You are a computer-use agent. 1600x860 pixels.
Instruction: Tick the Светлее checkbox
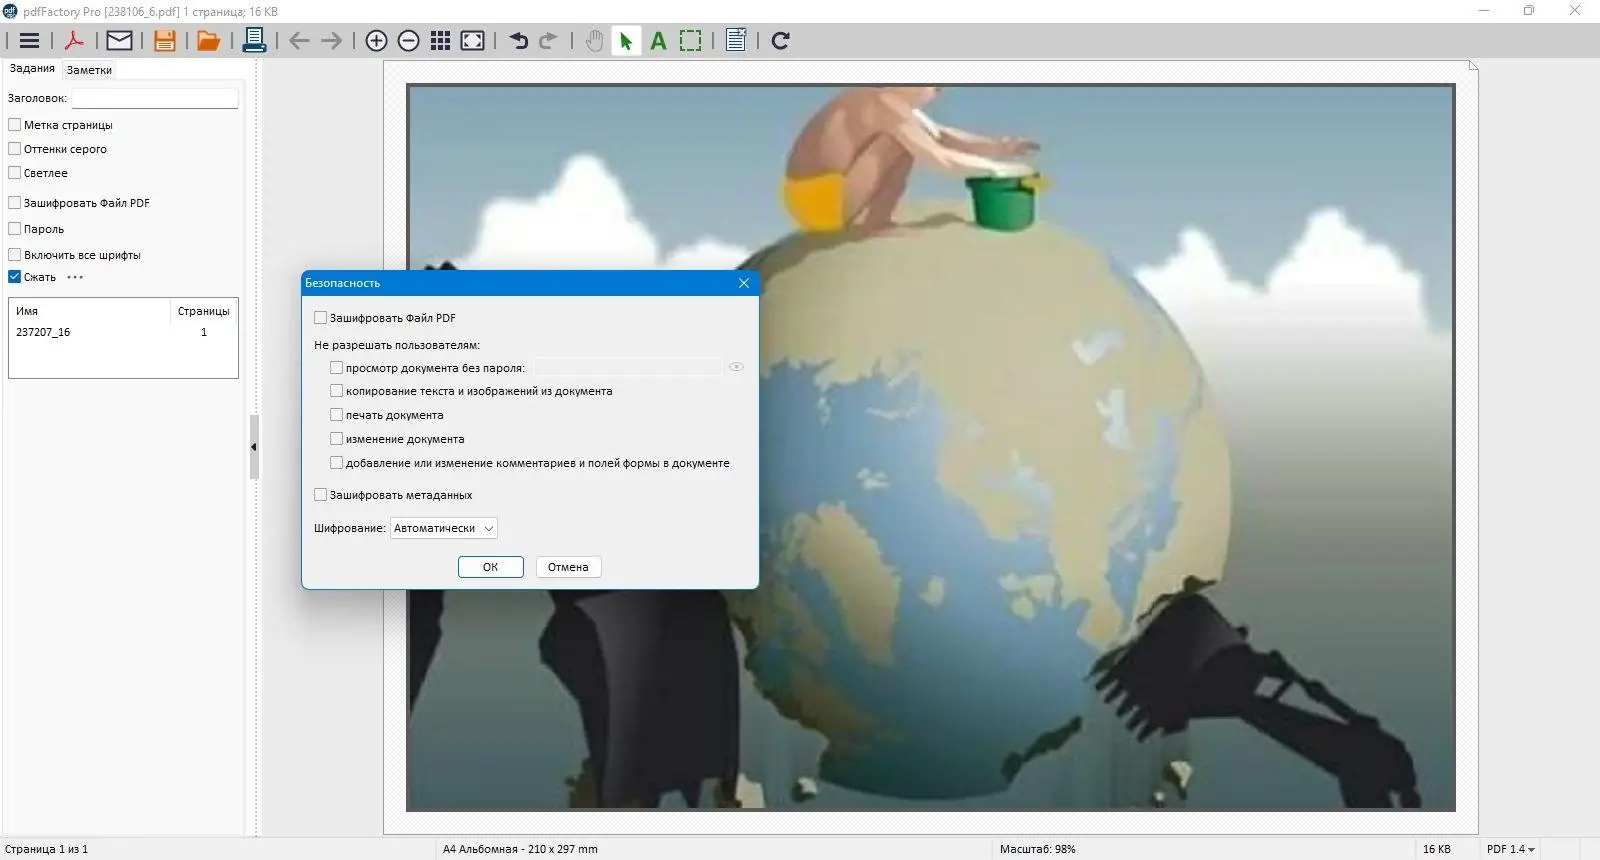coord(15,173)
